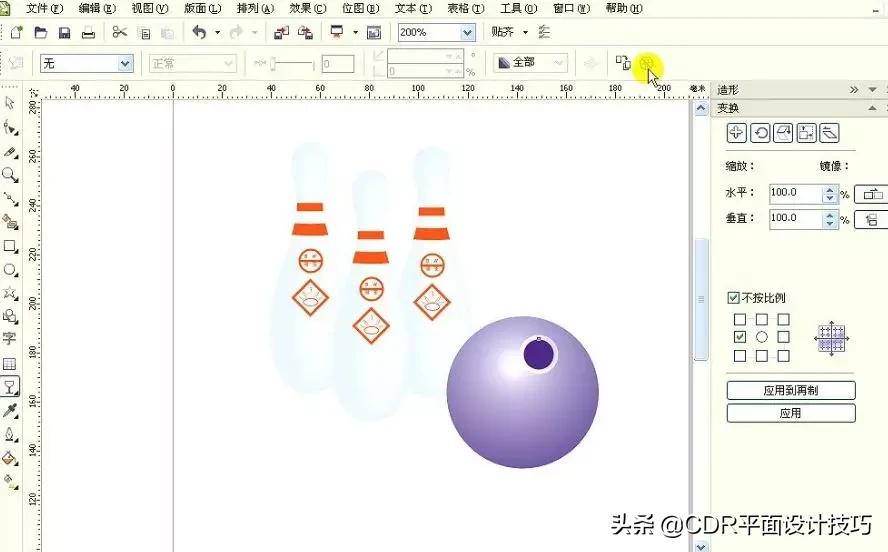Expand the 造形 panel arrow

[x=872, y=90]
